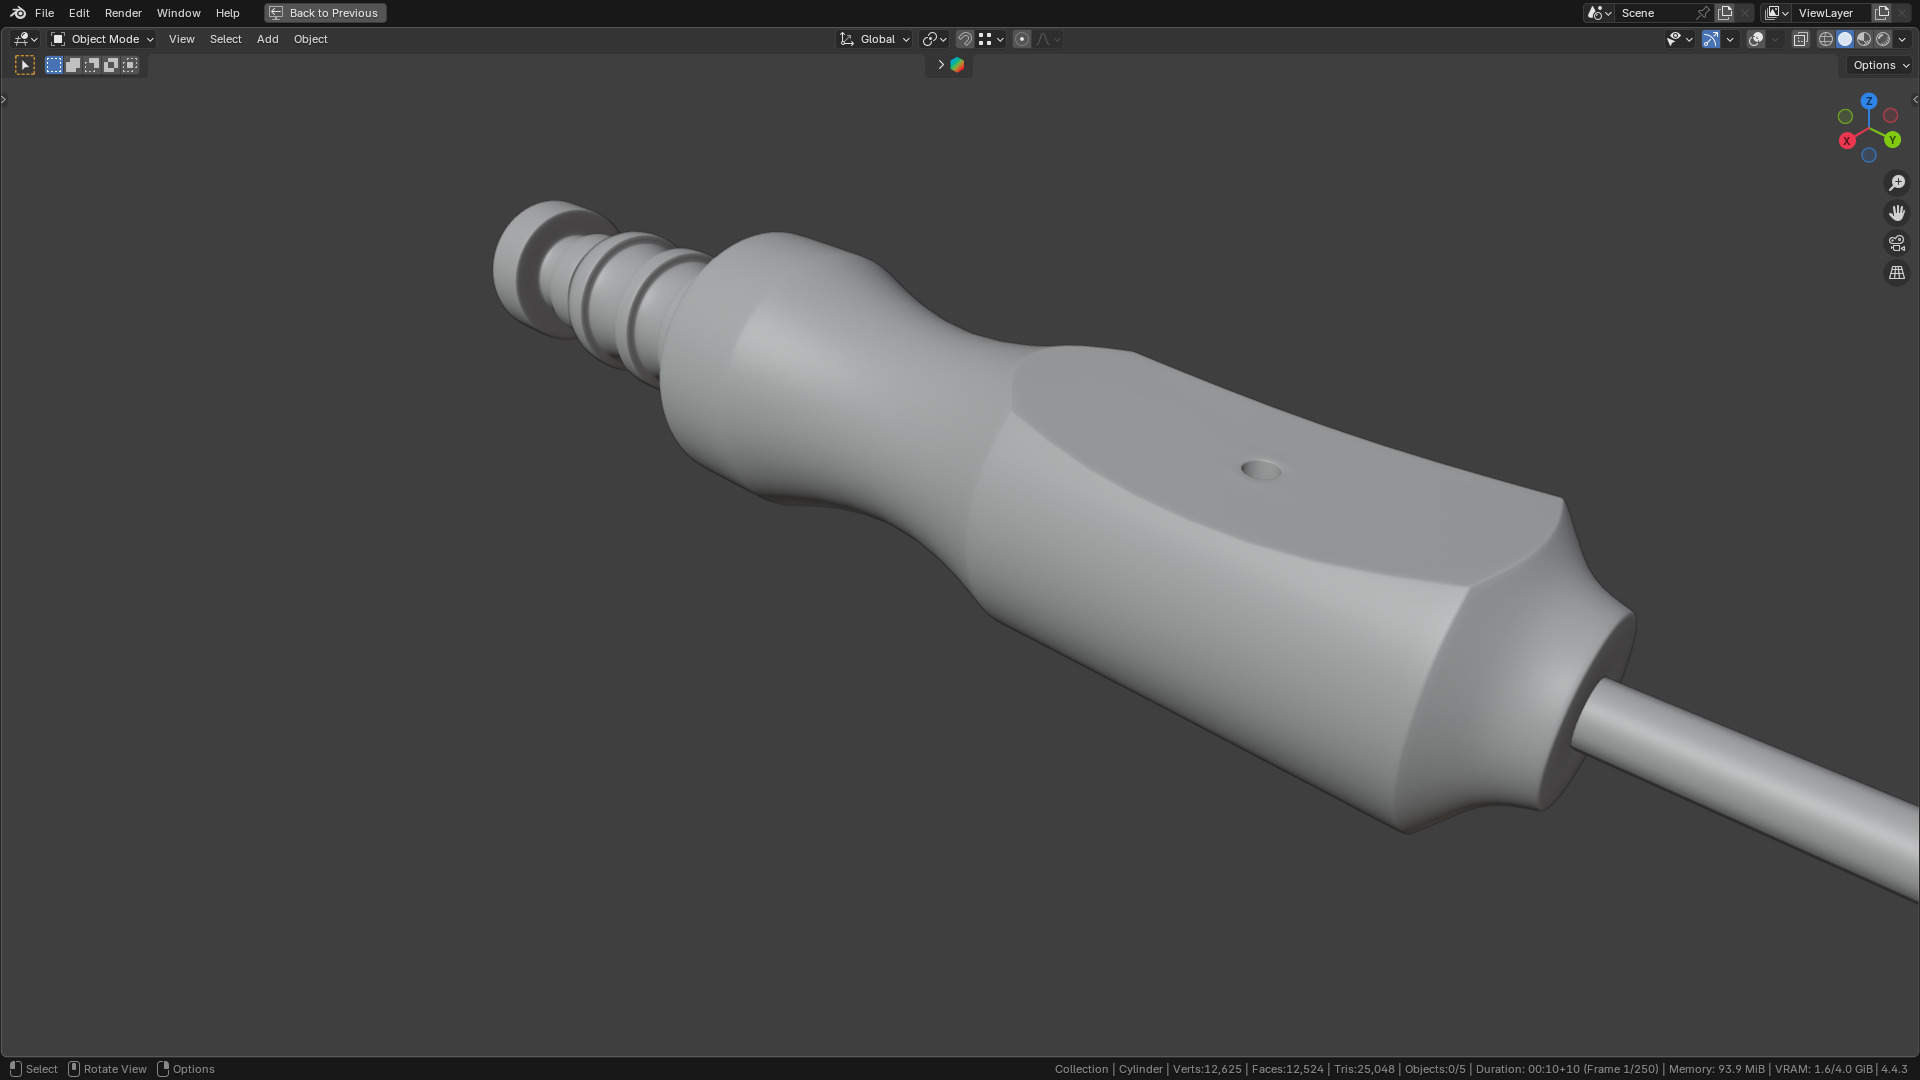Open the Window menu
The image size is (1920, 1080).
[x=178, y=13]
